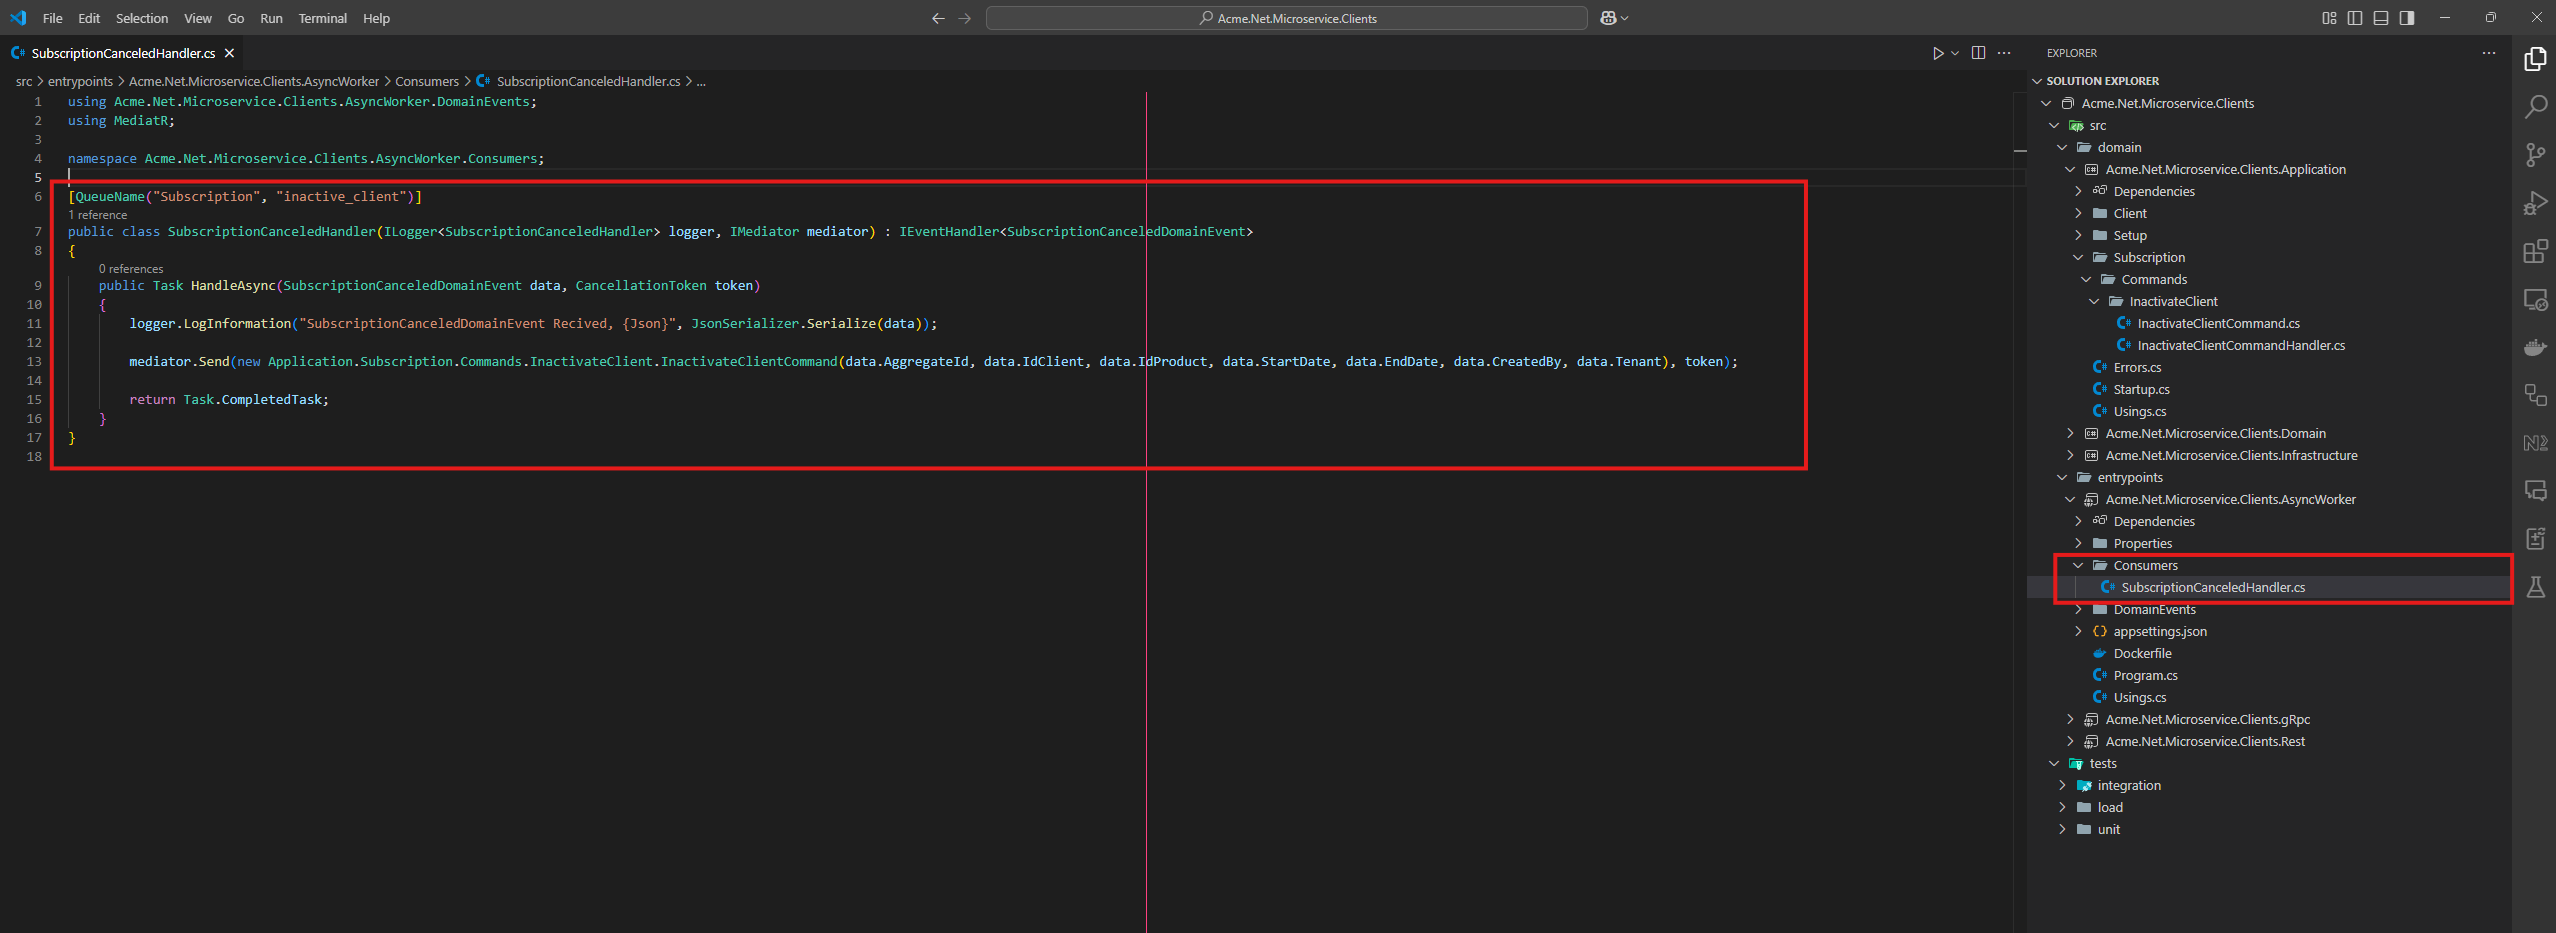
Task: Open the Search view in activity bar
Action: pos(2535,107)
